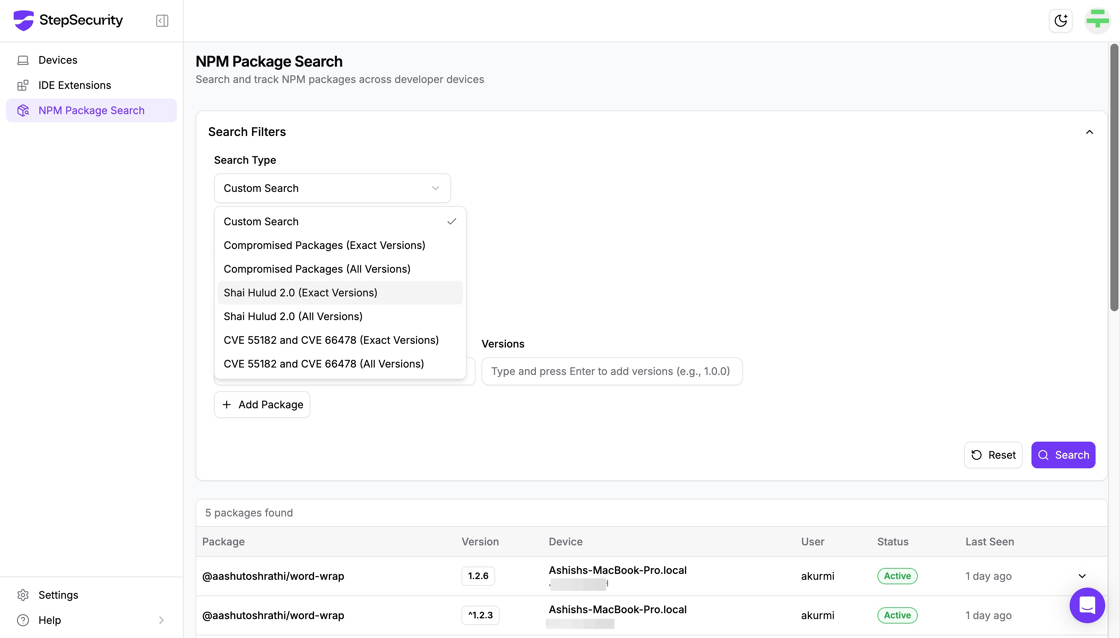The height and width of the screenshot is (638, 1120).
Task: Collapse the Search Filters section
Action: pos(1089,132)
